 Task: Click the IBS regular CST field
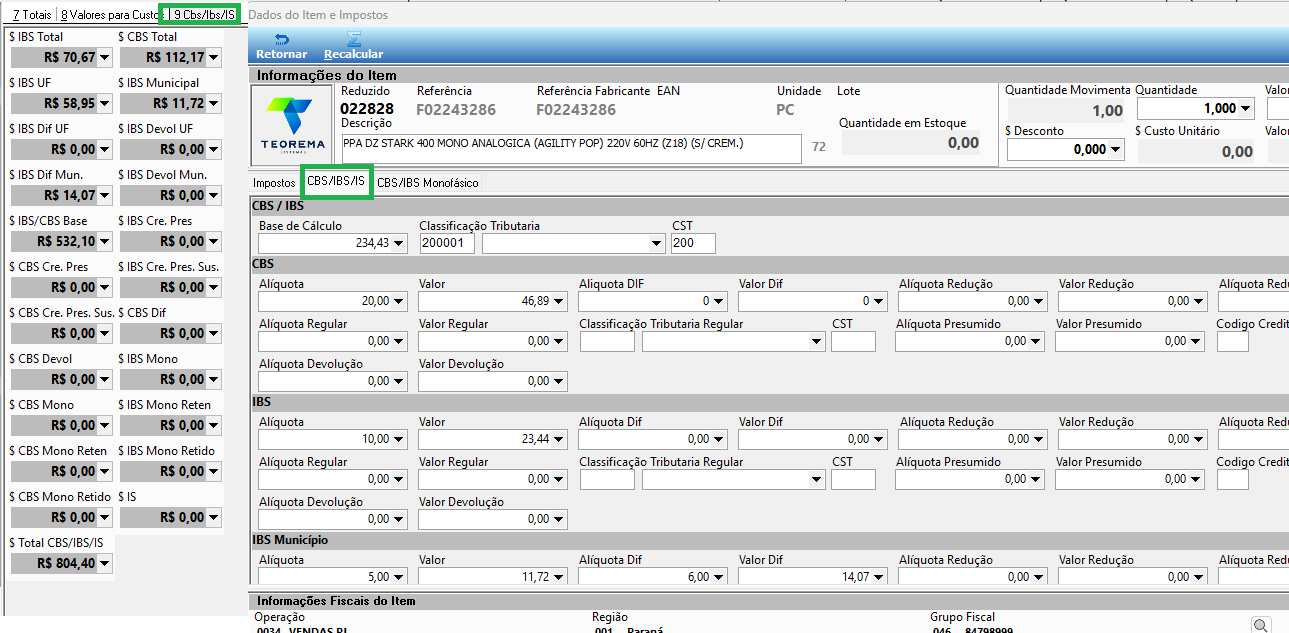[x=853, y=479]
